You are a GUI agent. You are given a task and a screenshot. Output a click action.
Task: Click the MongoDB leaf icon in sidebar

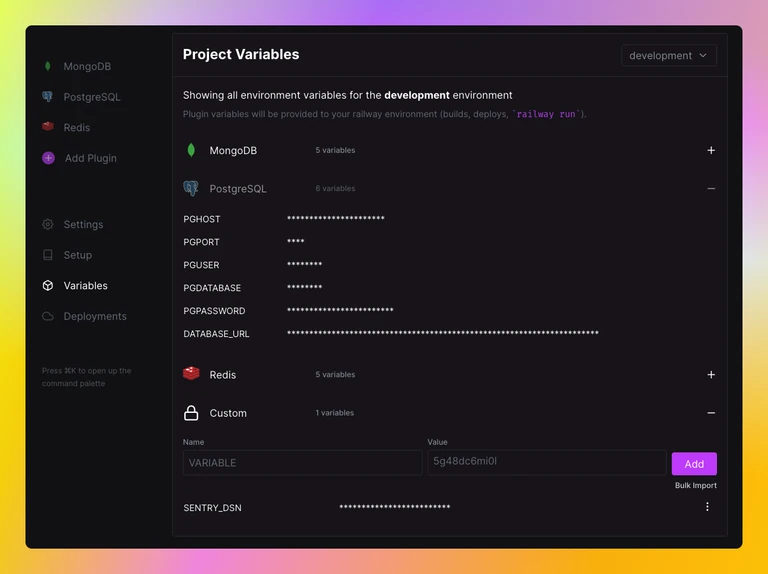48,66
